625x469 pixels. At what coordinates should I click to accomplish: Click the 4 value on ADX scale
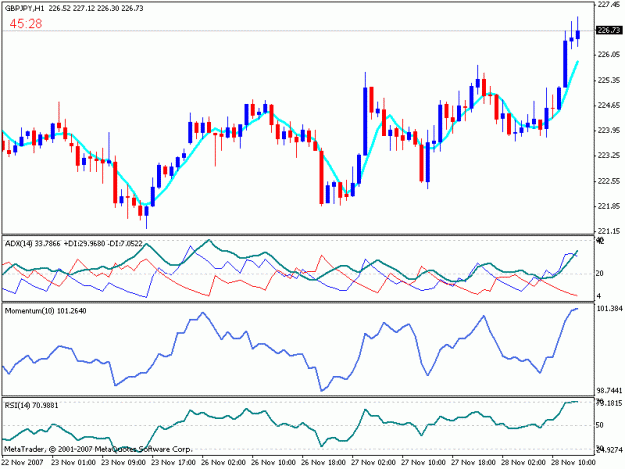pos(598,296)
